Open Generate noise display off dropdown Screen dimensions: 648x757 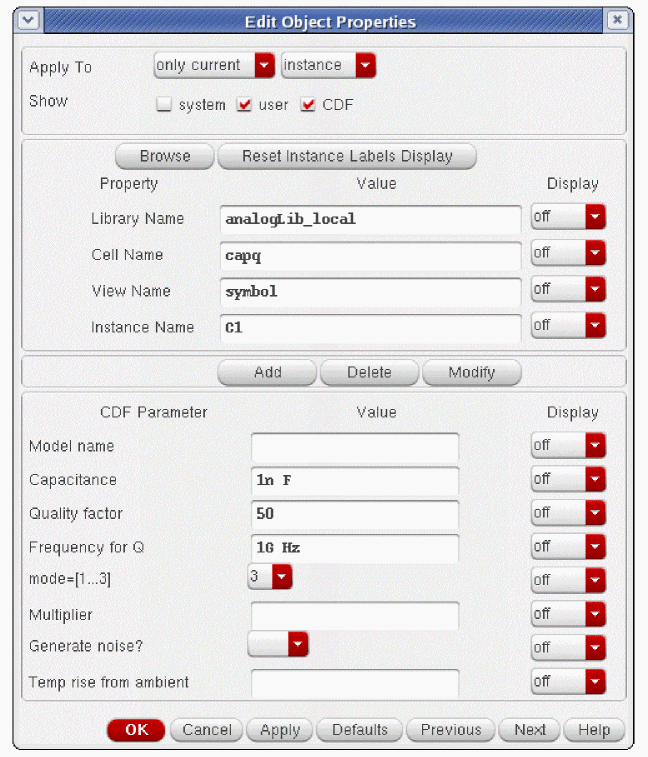568,648
